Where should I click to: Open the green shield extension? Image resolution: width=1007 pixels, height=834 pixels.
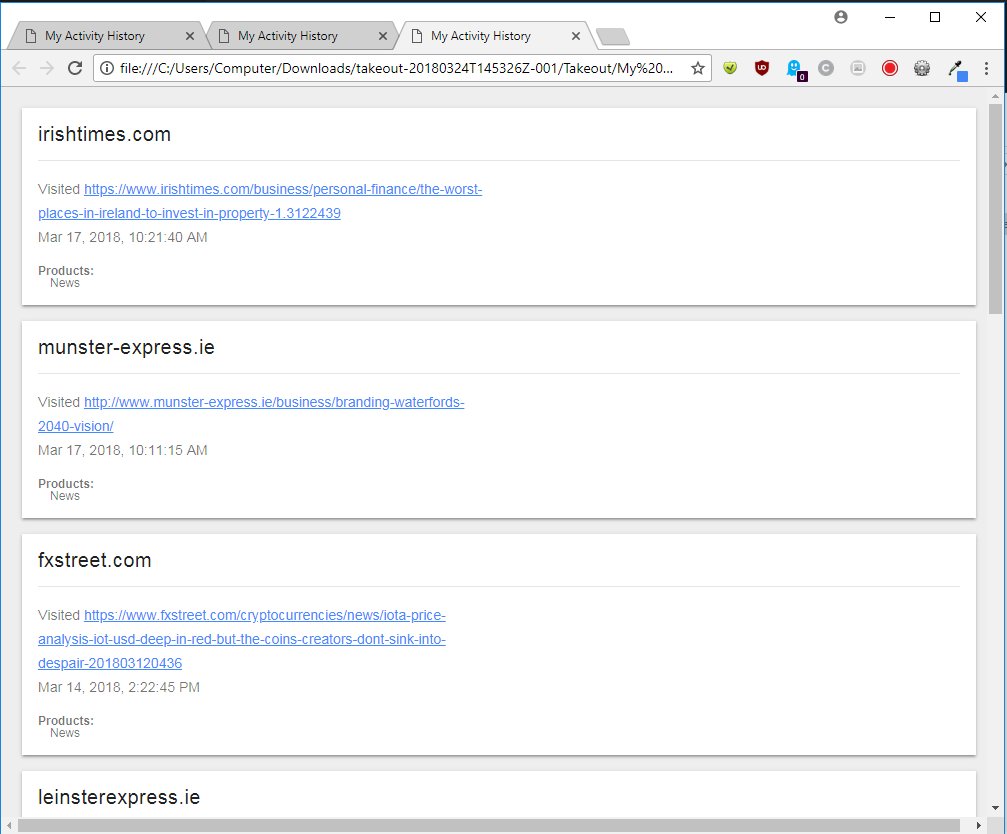[730, 68]
